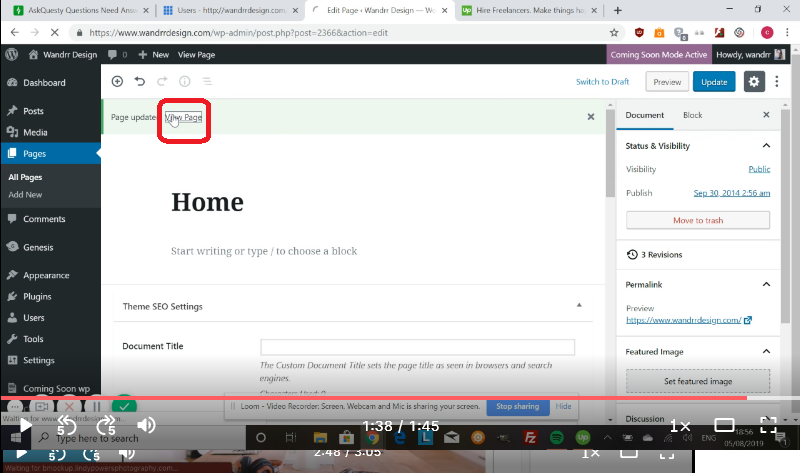Switch video to theater mode
Image resolution: width=800 pixels, height=473 pixels.
[724, 425]
